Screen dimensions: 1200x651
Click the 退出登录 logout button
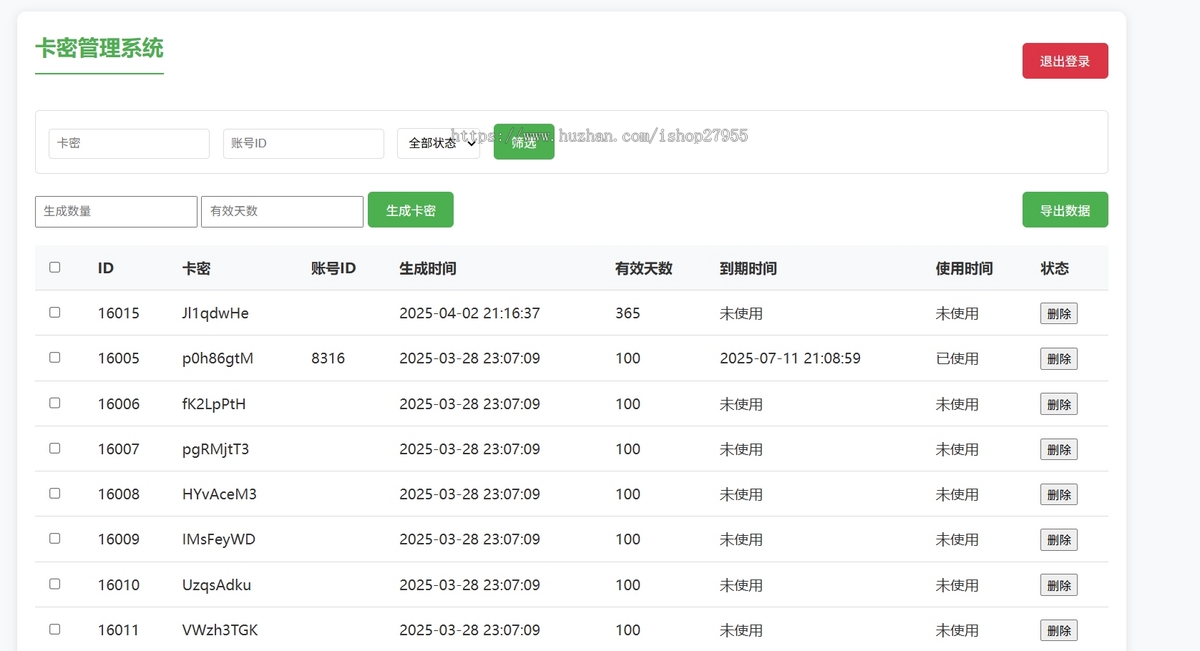(1065, 61)
